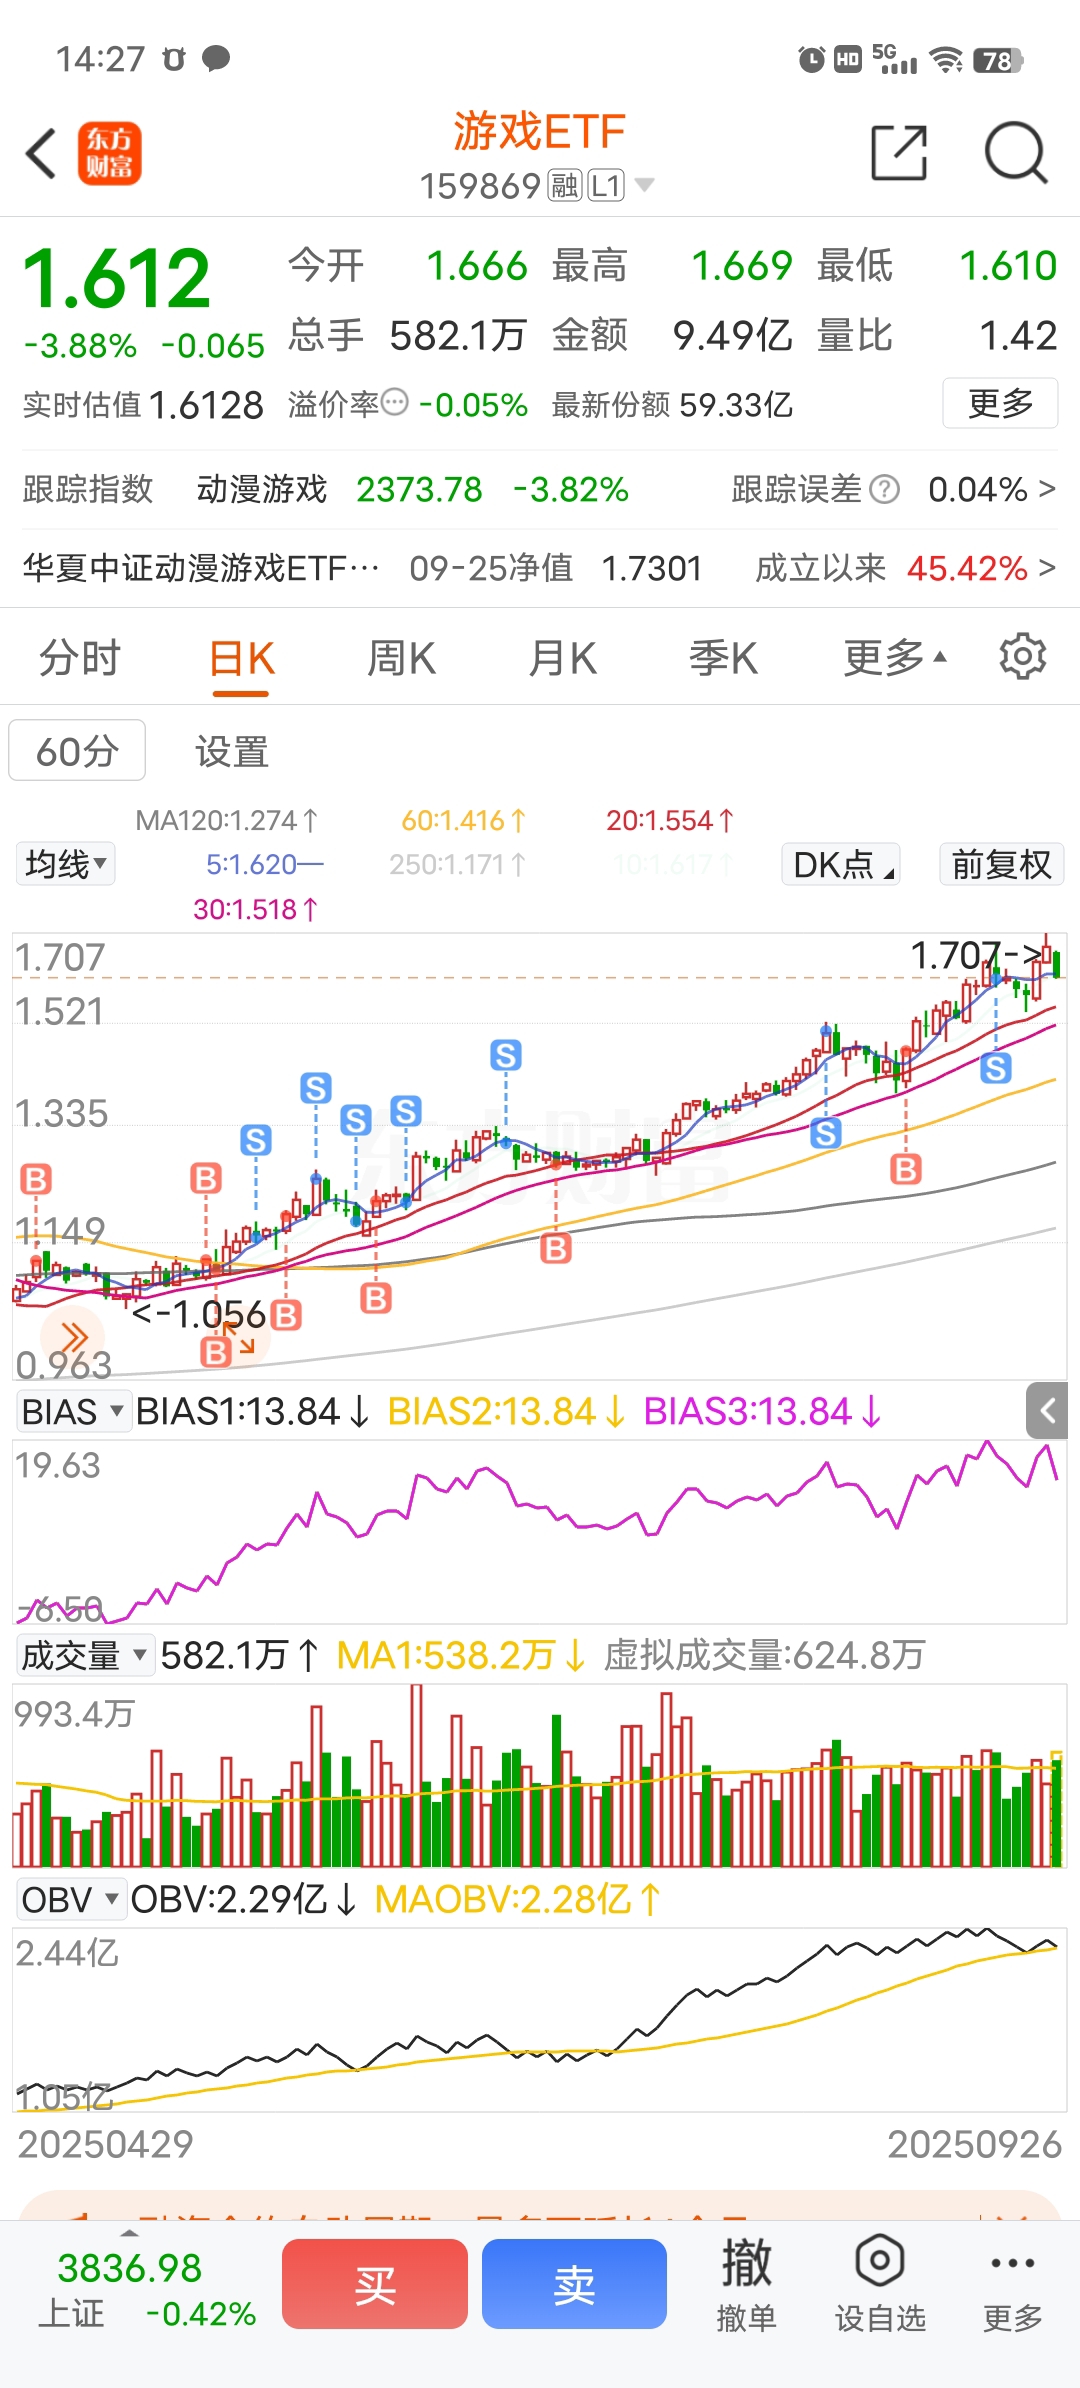Tap the 设自选 add favorite icon
This screenshot has height=2388, width=1080.
tap(880, 2284)
